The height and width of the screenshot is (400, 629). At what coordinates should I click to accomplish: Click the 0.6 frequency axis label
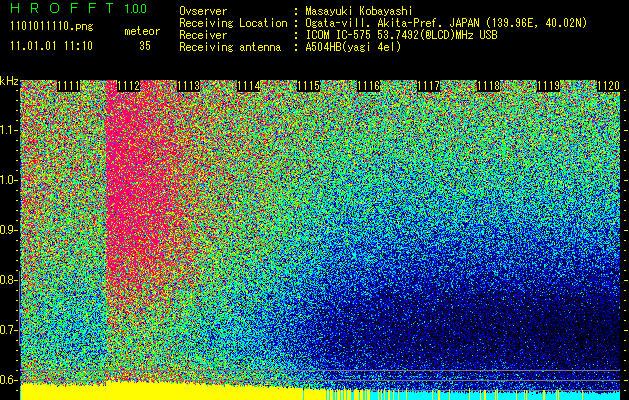point(8,380)
